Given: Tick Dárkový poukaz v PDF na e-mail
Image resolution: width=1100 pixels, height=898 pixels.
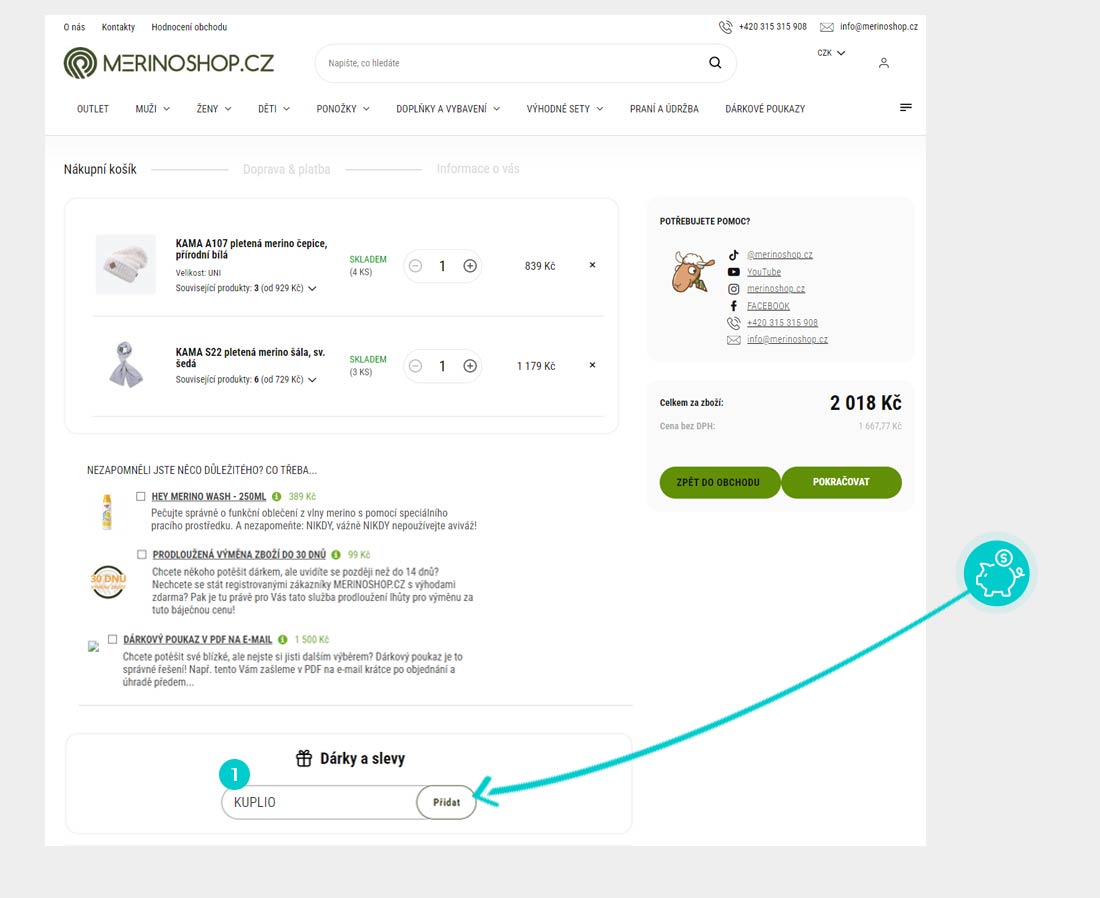Looking at the screenshot, I should pyautogui.click(x=113, y=639).
